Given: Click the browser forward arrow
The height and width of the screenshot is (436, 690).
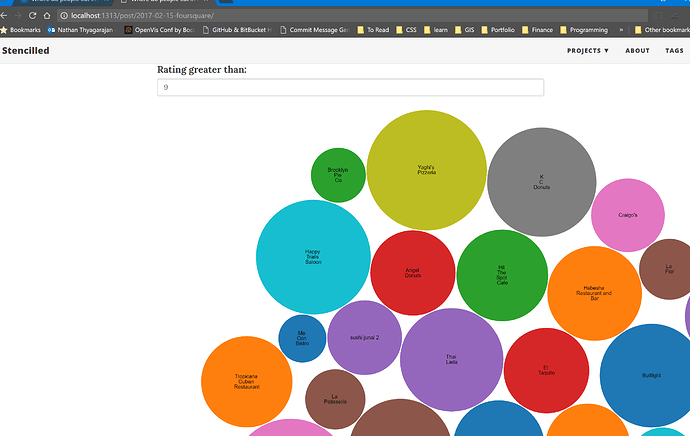Looking at the screenshot, I should click(18, 15).
